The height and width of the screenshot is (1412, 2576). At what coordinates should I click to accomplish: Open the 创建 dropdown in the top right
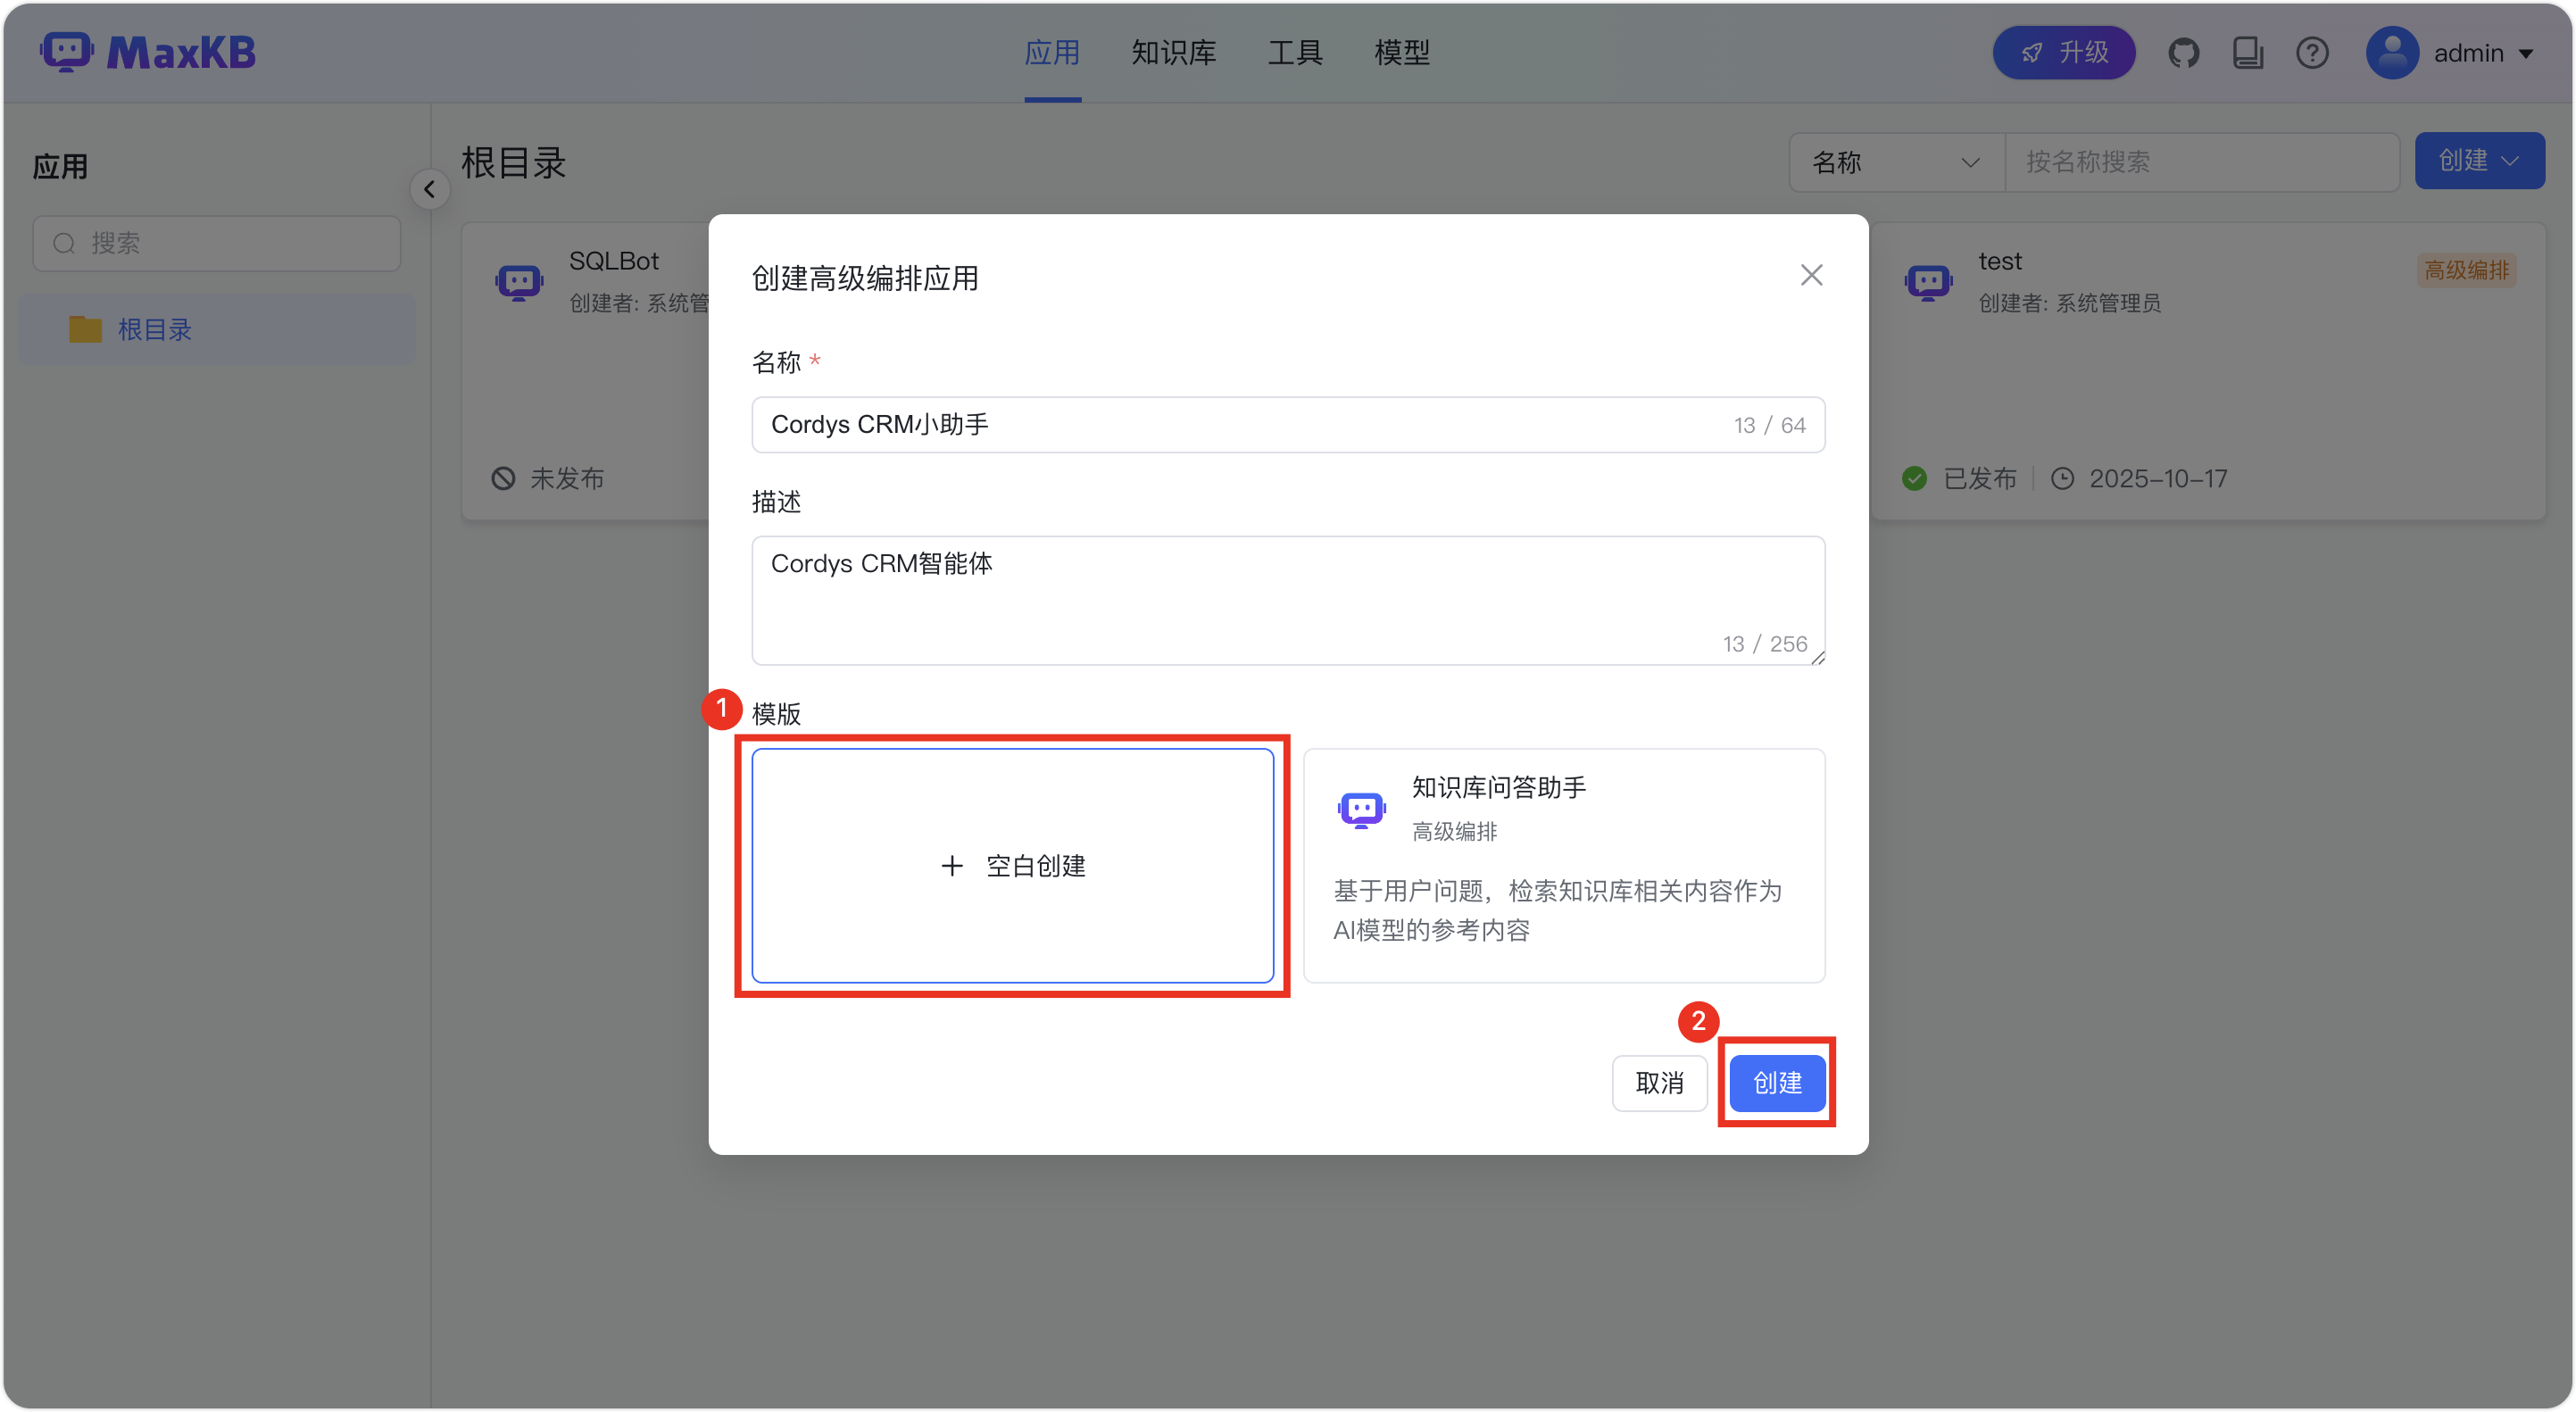pos(2479,160)
